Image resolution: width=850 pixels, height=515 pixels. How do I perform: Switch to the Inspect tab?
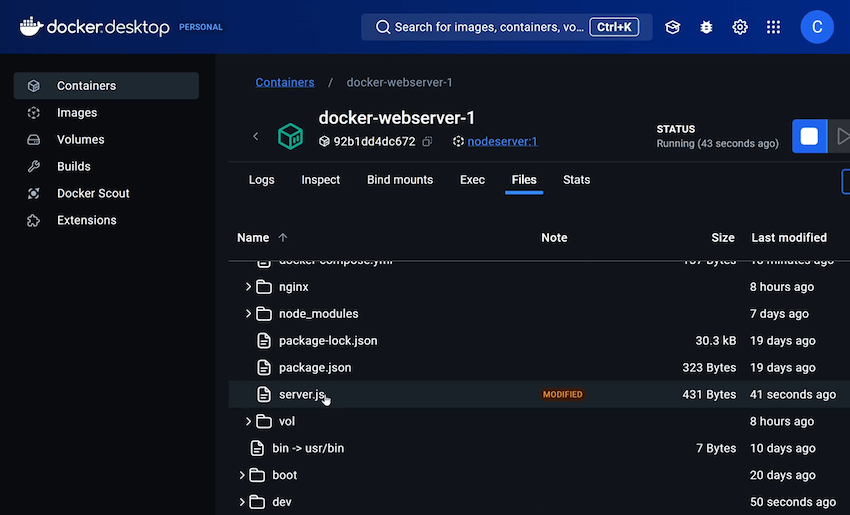(320, 180)
